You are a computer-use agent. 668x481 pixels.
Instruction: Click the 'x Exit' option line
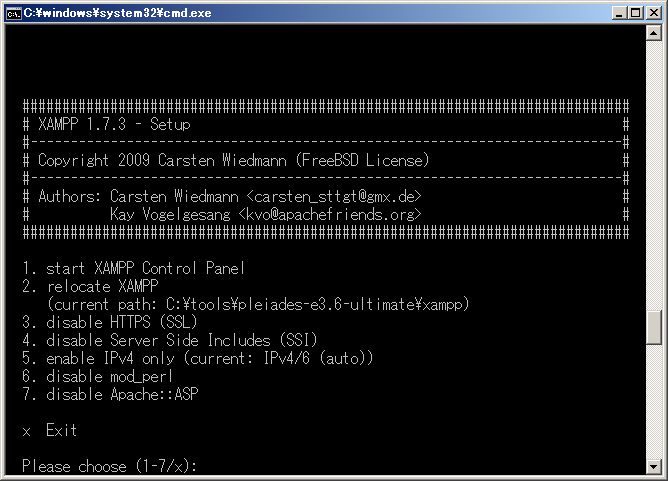(49, 430)
